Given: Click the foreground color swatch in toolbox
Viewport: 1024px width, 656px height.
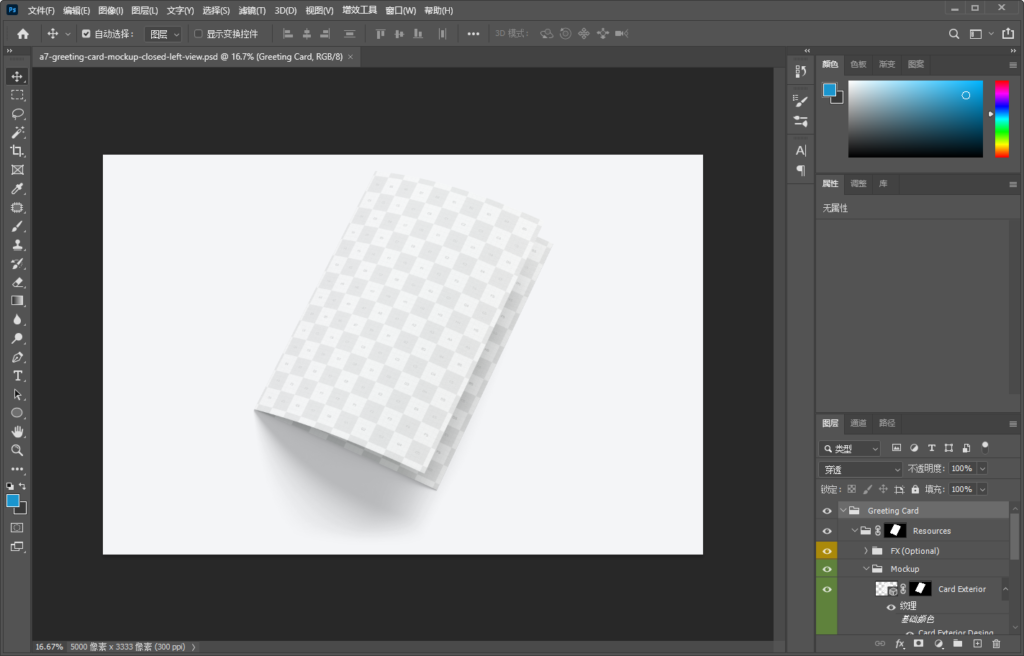Looking at the screenshot, I should click(x=12, y=501).
